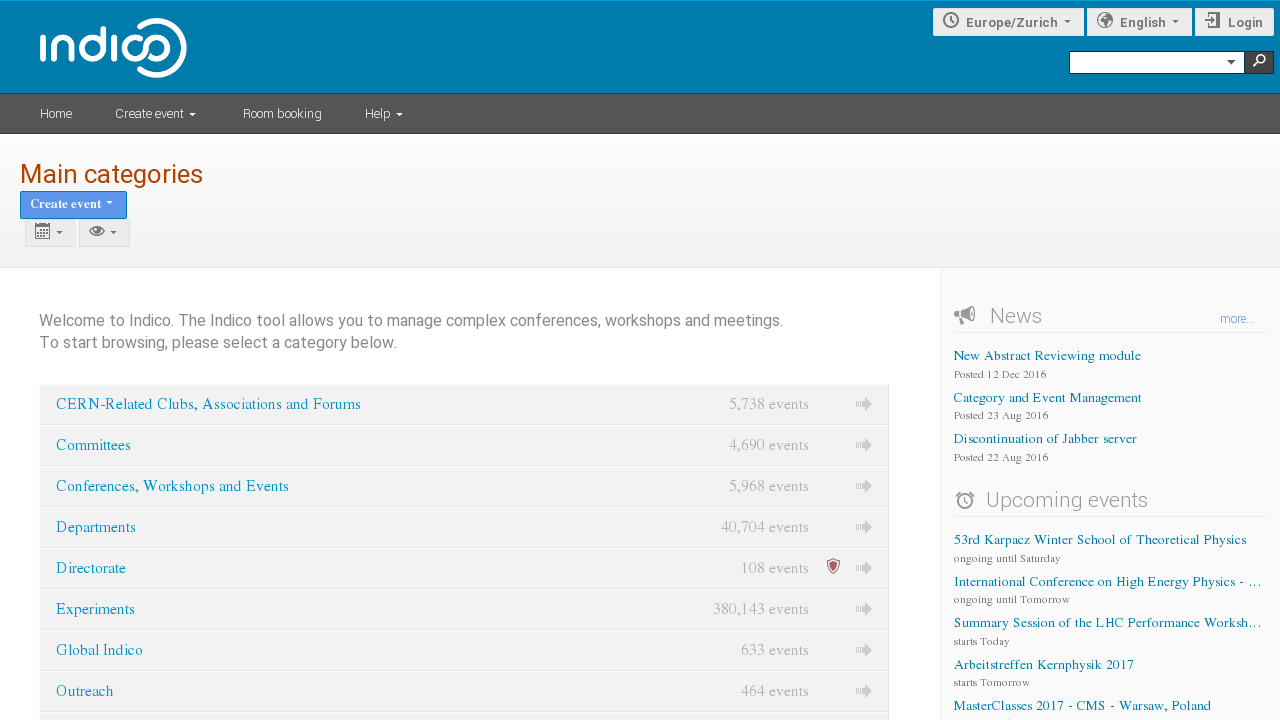Open the Help menu
The width and height of the screenshot is (1280, 720).
384,114
